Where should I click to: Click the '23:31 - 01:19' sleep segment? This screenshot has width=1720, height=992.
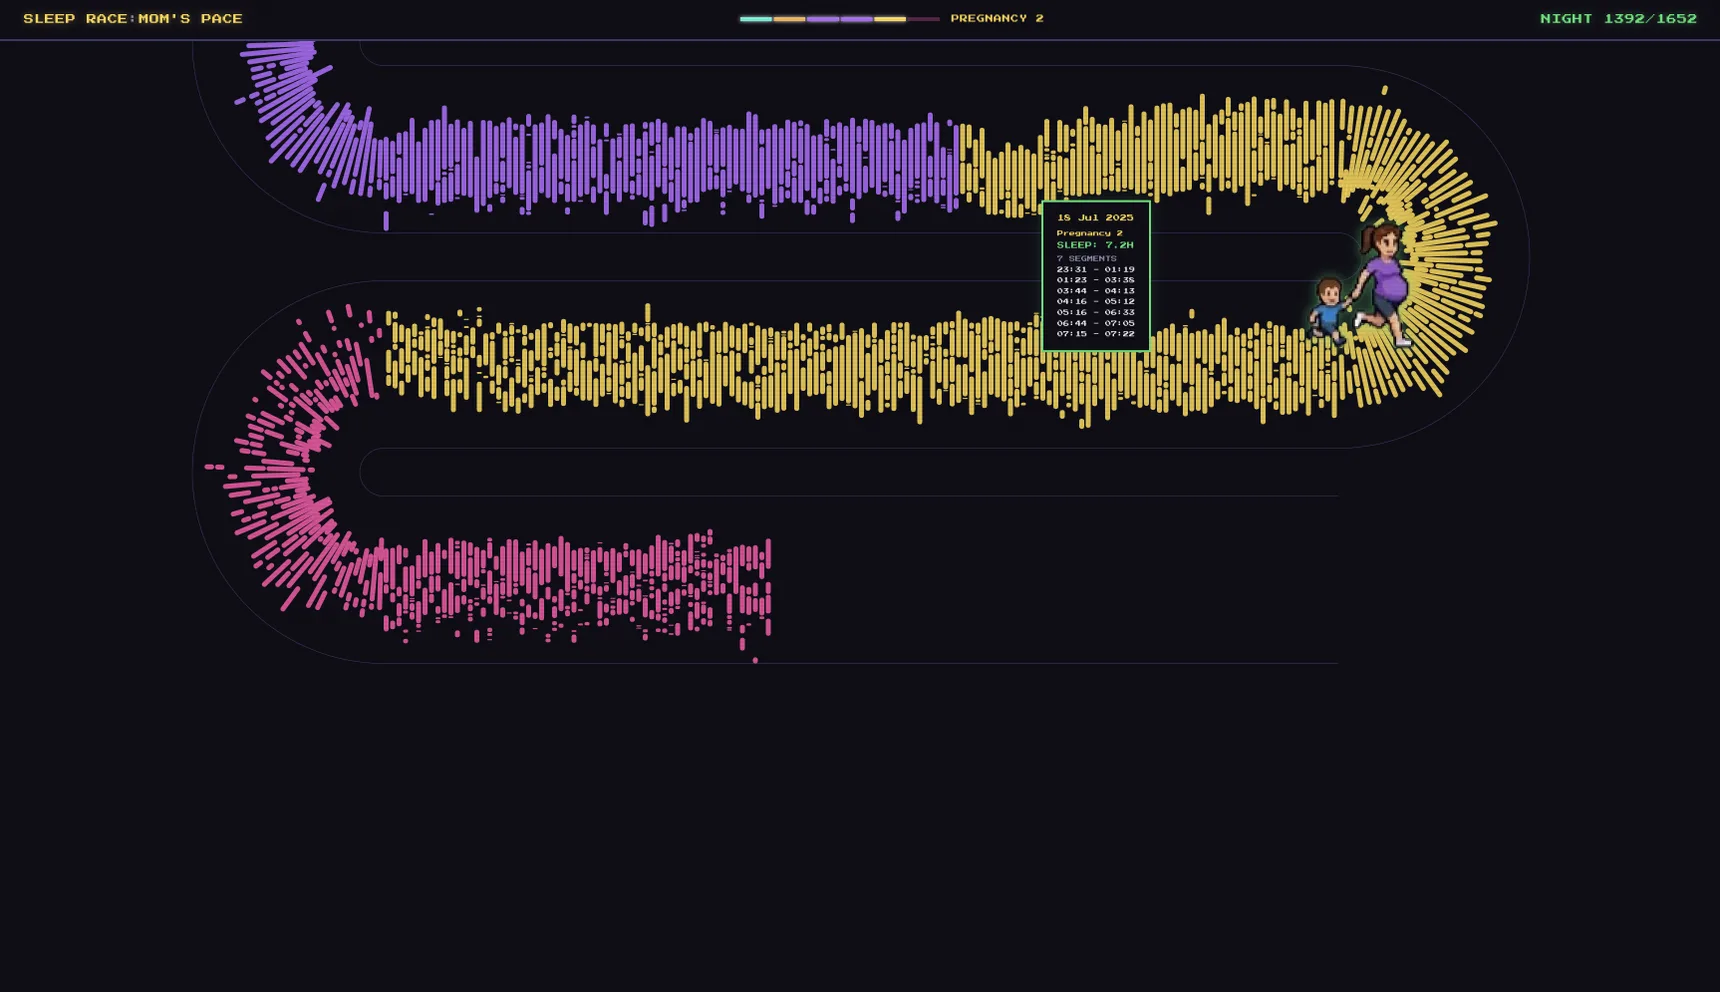pos(1095,269)
